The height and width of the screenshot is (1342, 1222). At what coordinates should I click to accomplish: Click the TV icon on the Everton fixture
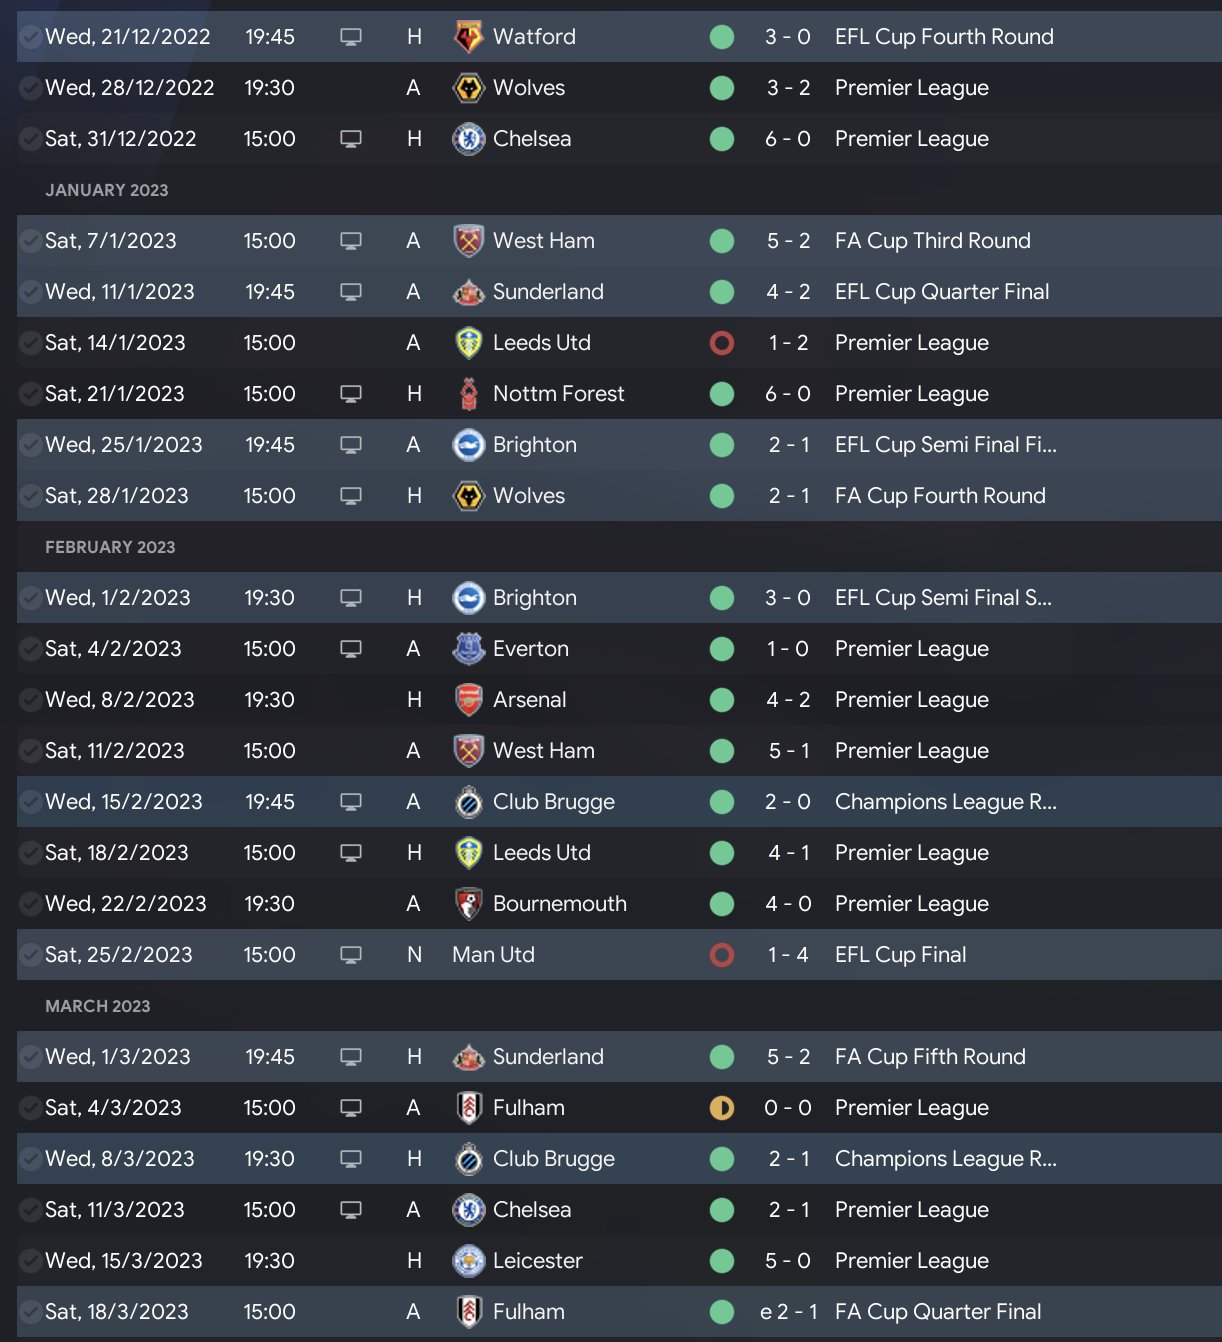click(x=351, y=649)
